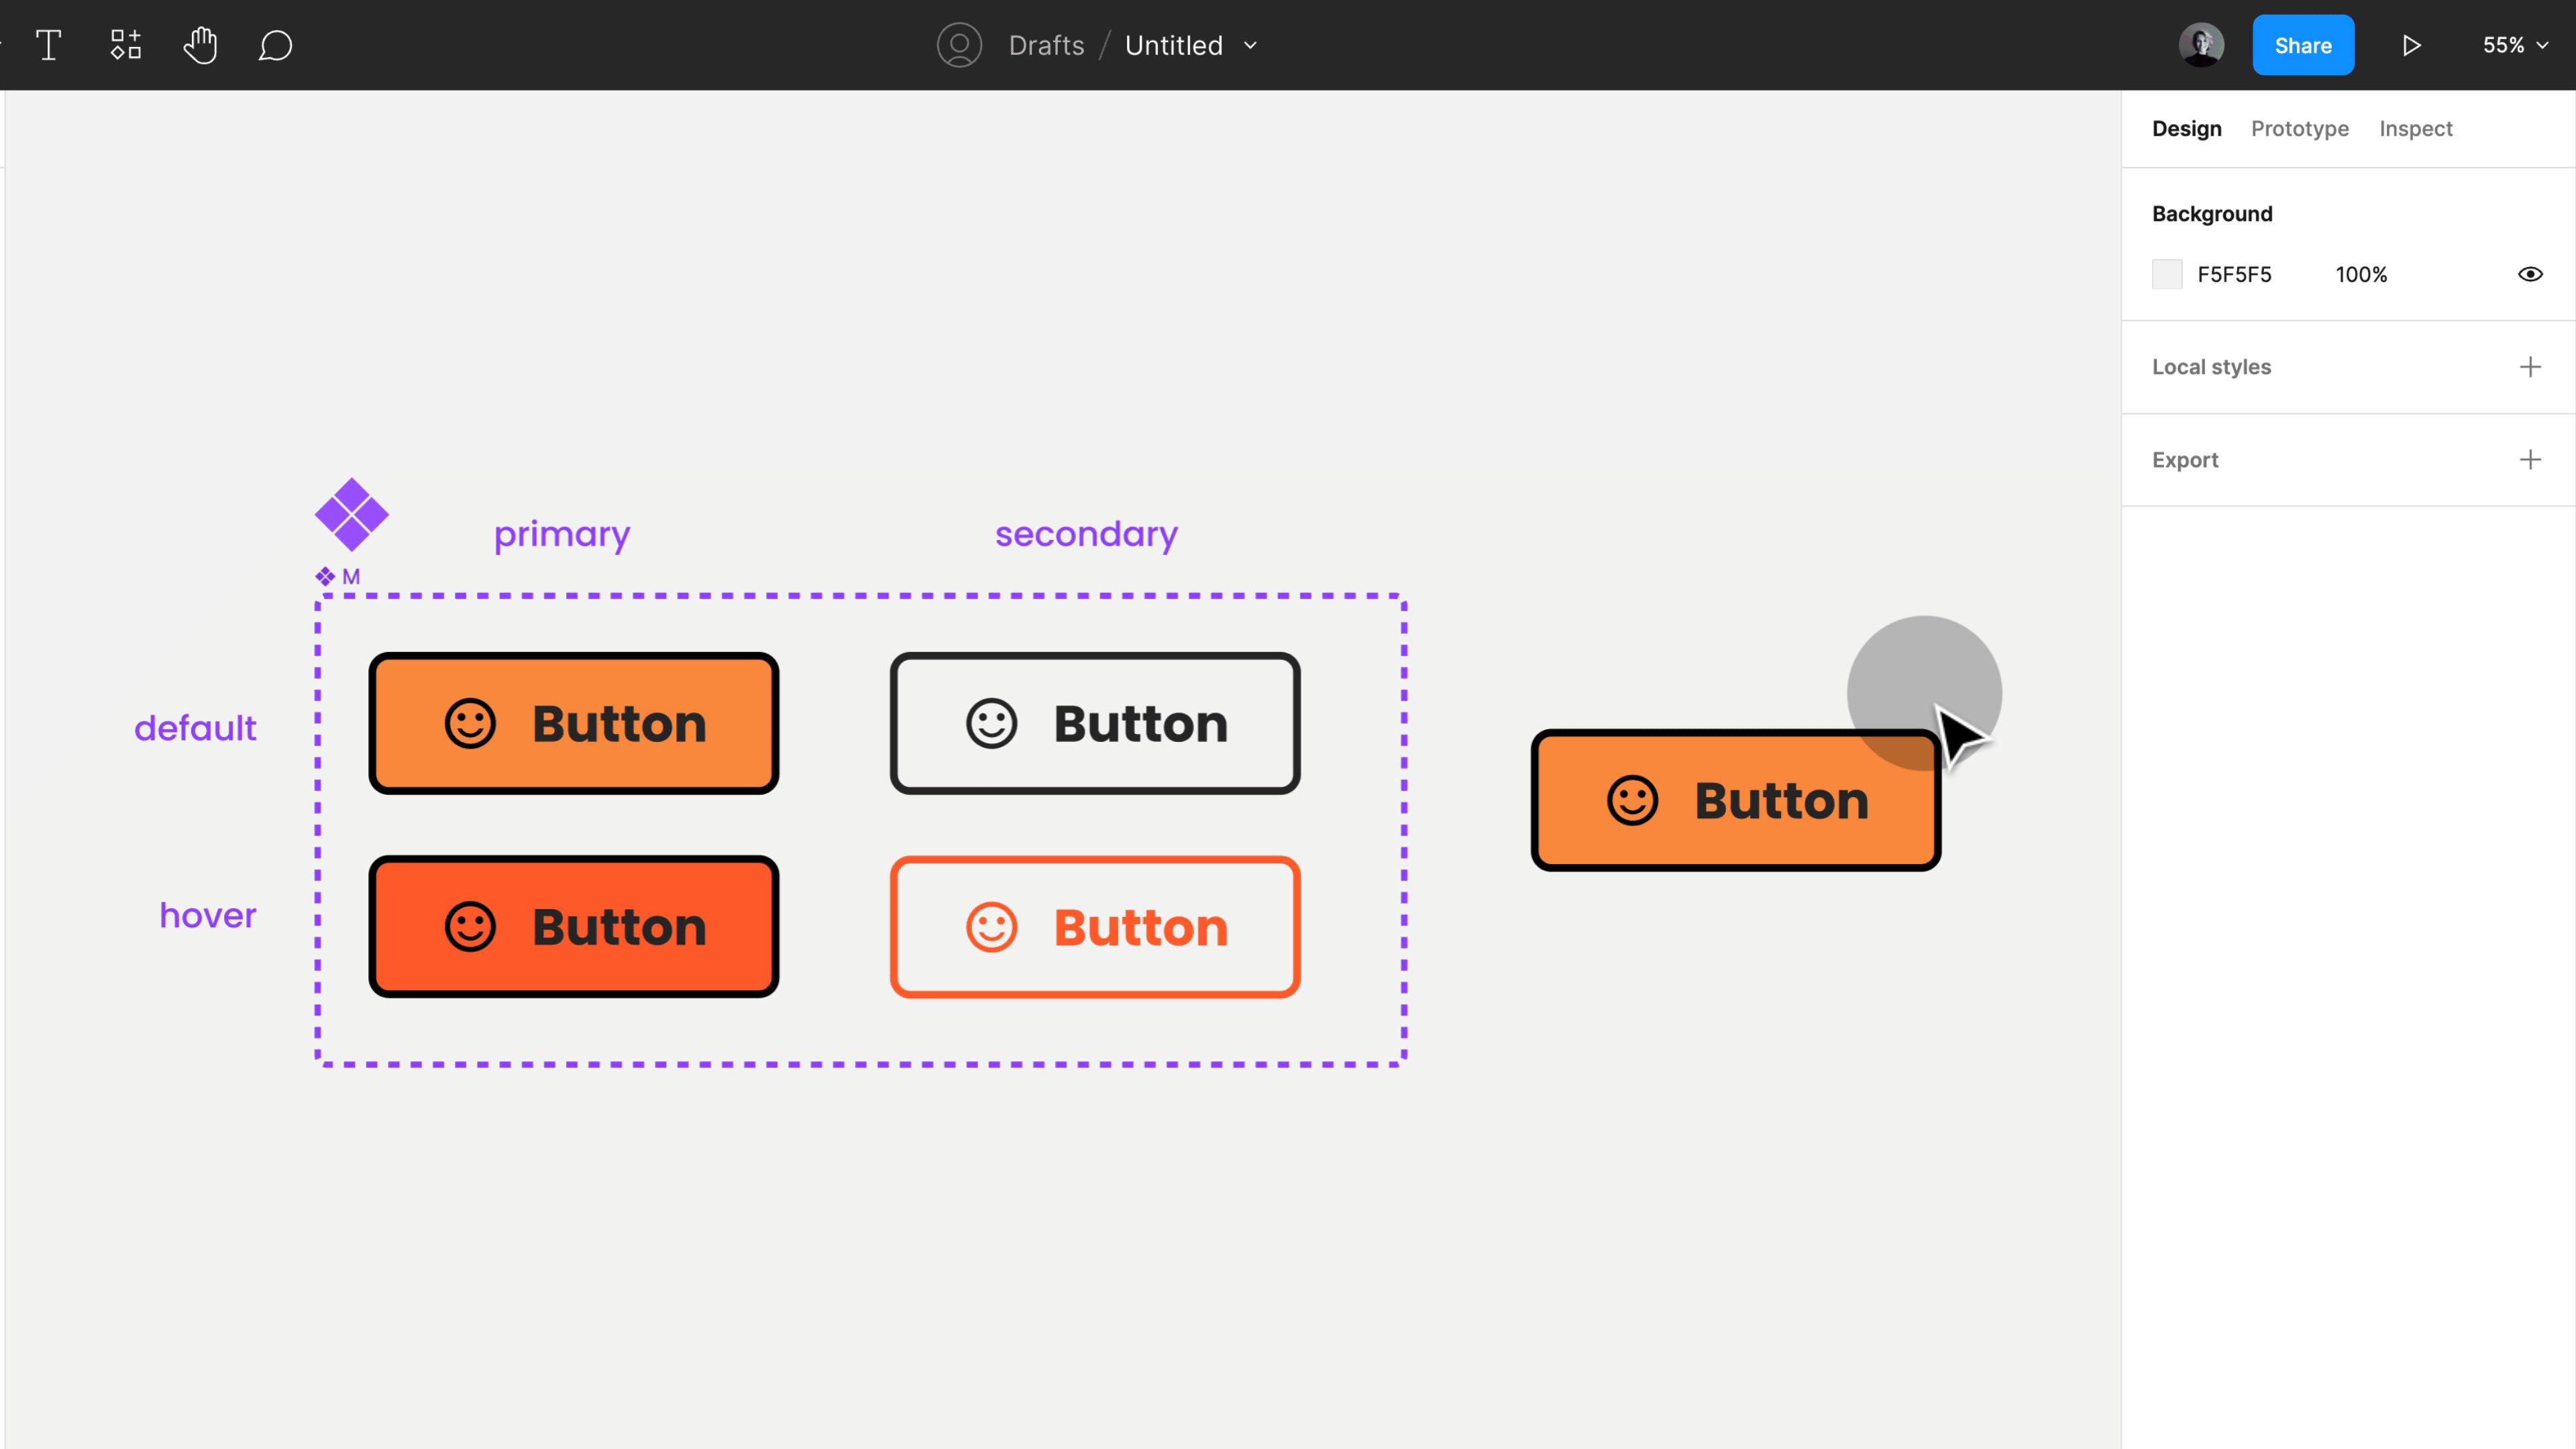The image size is (2576, 1449).
Task: Click the team profile circle icon
Action: 959,45
